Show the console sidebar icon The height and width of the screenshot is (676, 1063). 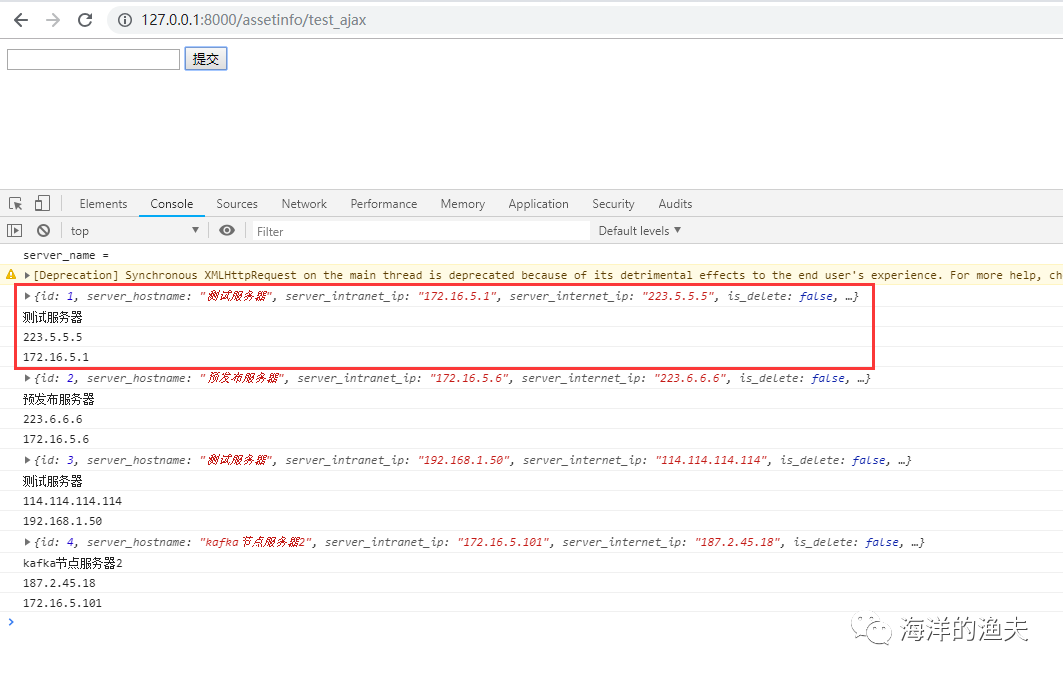click(x=14, y=231)
